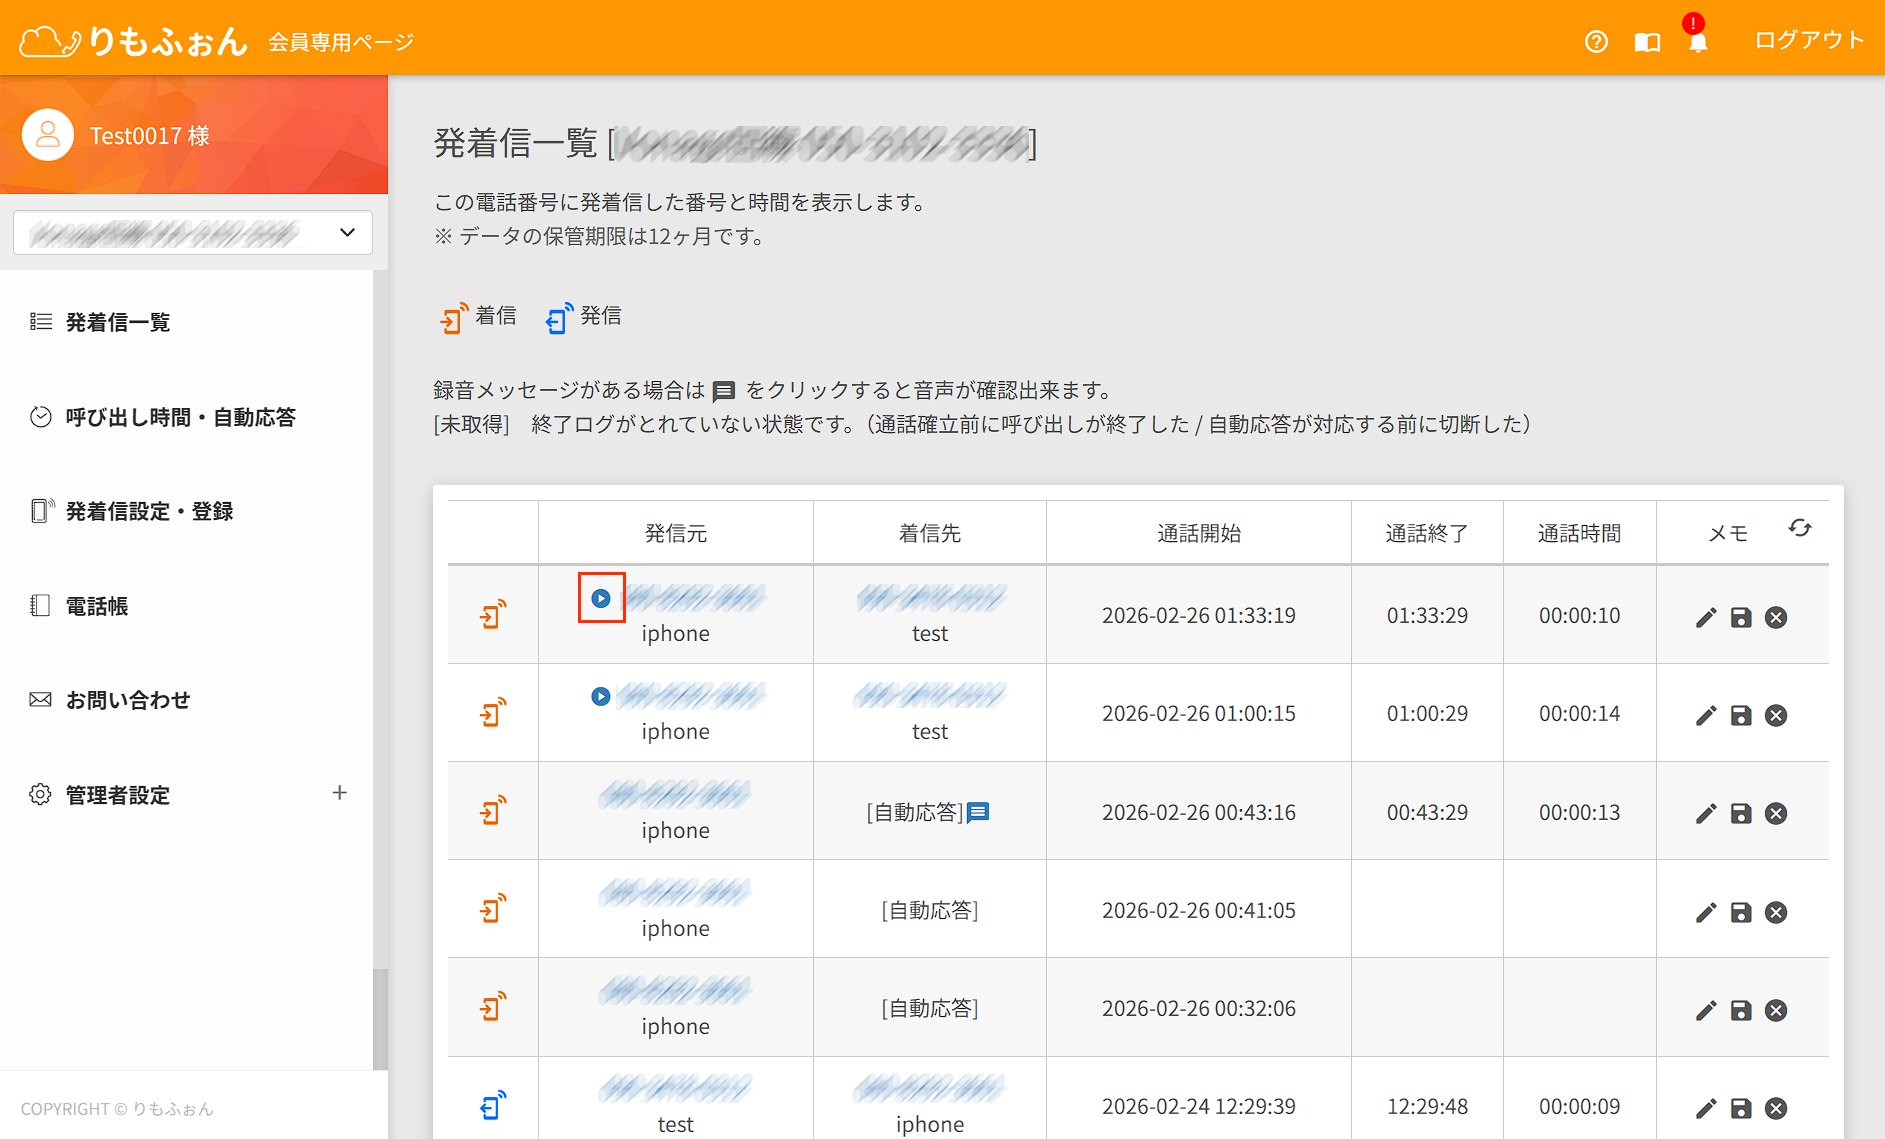Save memo for the 00:32:06 call
The height and width of the screenshot is (1139, 1885).
1741,1010
